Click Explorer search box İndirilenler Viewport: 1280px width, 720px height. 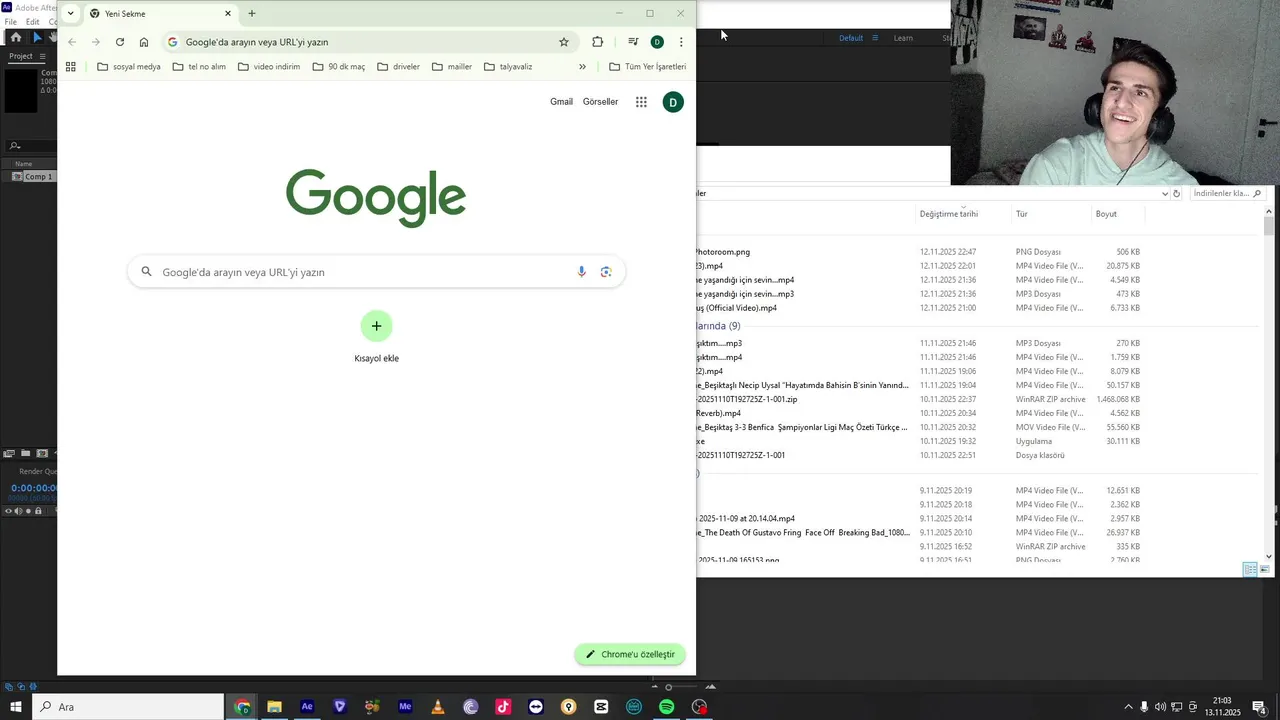coord(1226,193)
